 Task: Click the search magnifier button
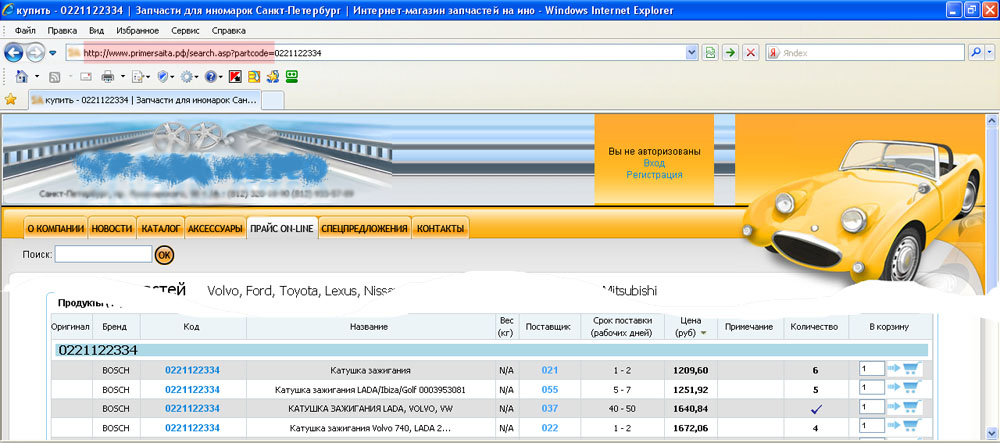(976, 53)
